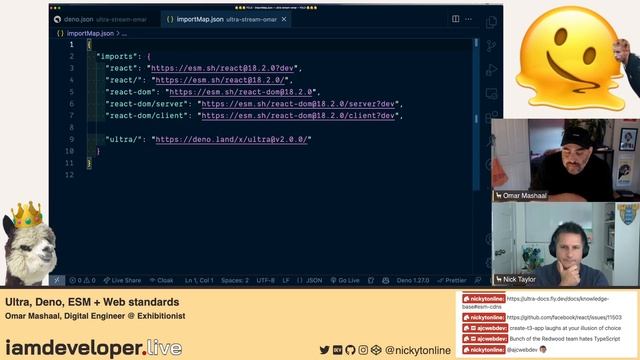Change file encoding via UTF-8
This screenshot has width=640, height=360.
(x=265, y=280)
